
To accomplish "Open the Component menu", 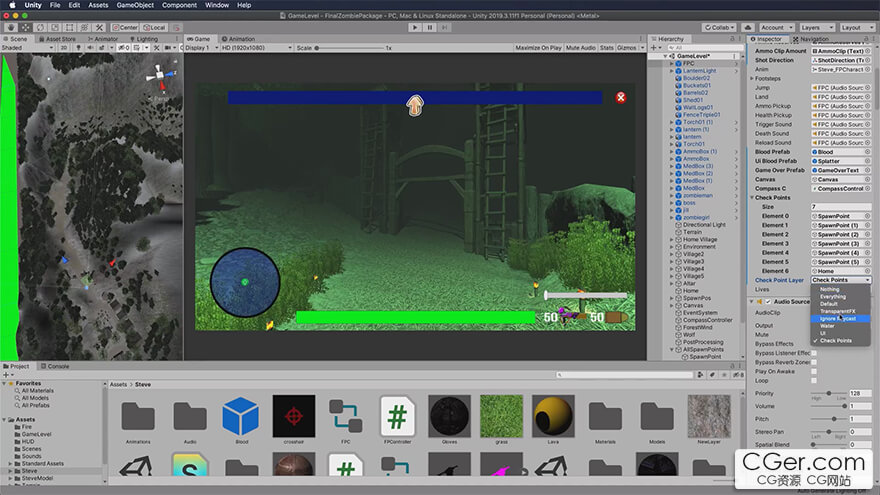I will coord(179,5).
